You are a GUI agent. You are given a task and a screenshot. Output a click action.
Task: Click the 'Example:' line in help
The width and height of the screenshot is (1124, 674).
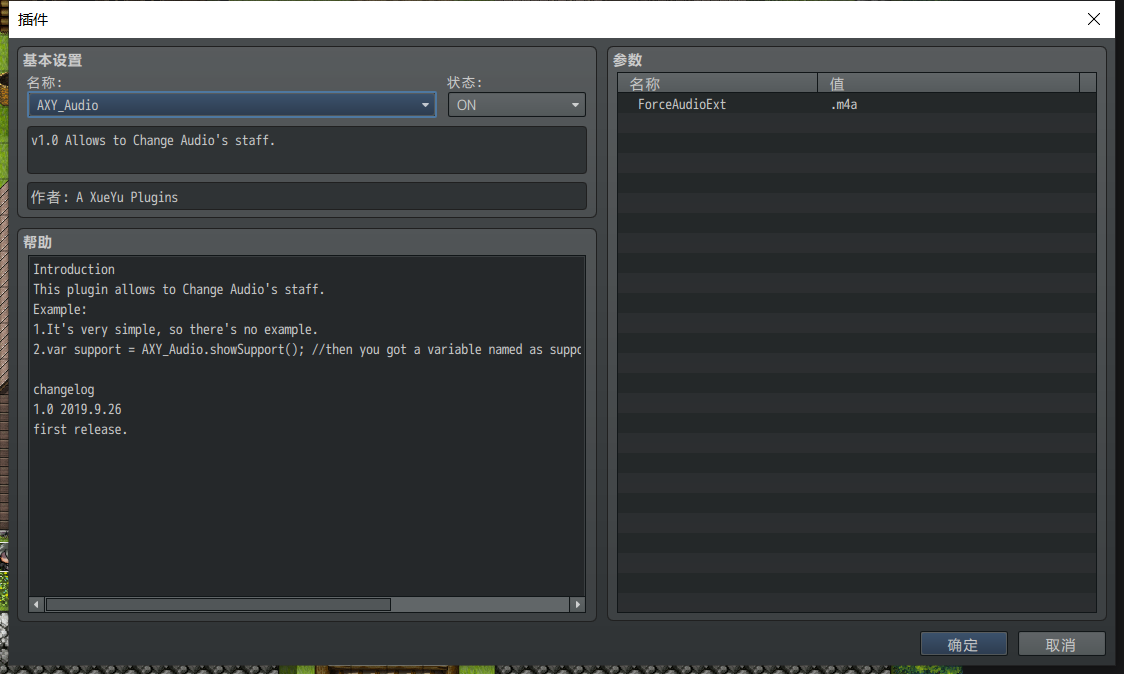pos(59,310)
